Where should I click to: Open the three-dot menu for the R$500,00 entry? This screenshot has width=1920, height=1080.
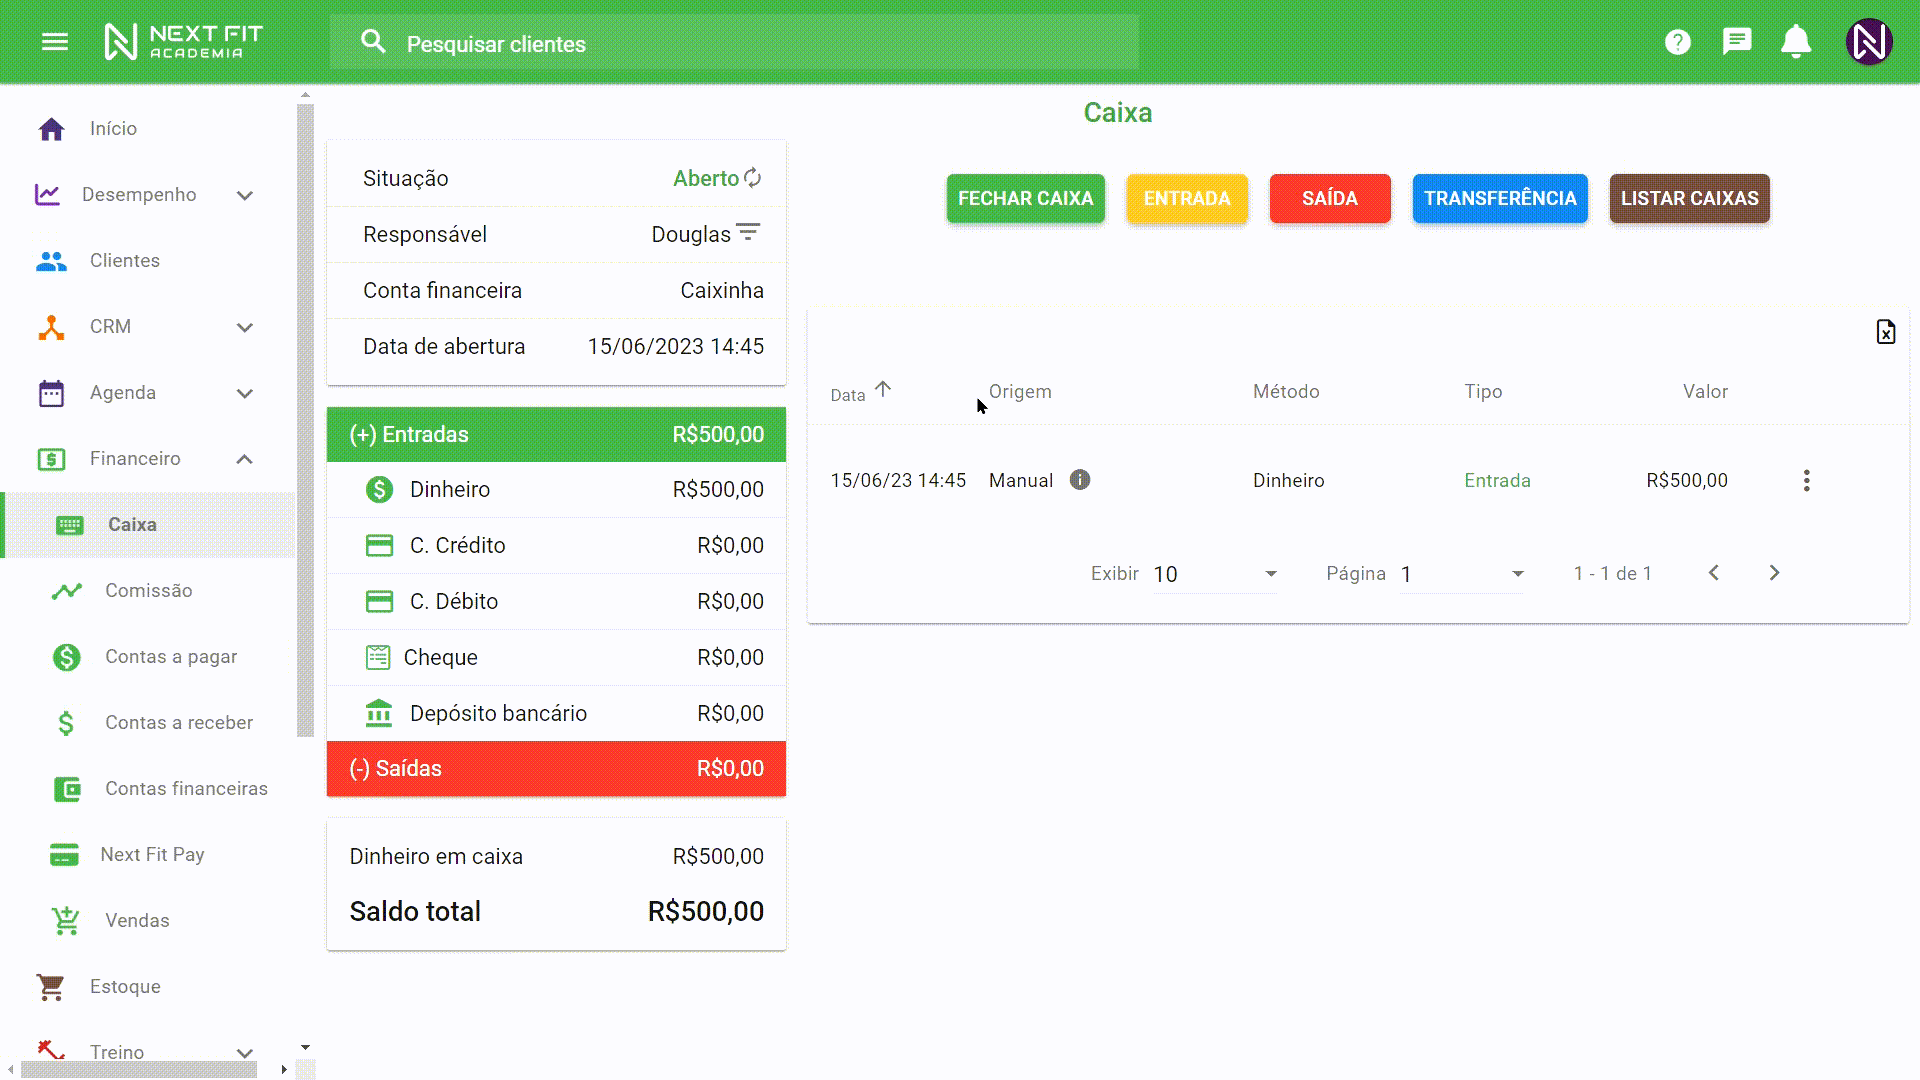(1806, 481)
